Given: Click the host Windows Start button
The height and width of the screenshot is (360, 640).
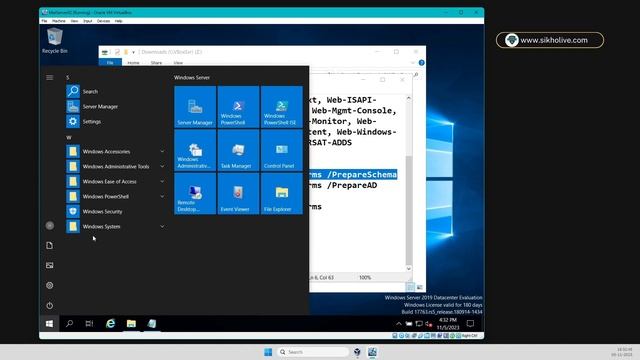Looking at the screenshot, I should tap(268, 352).
